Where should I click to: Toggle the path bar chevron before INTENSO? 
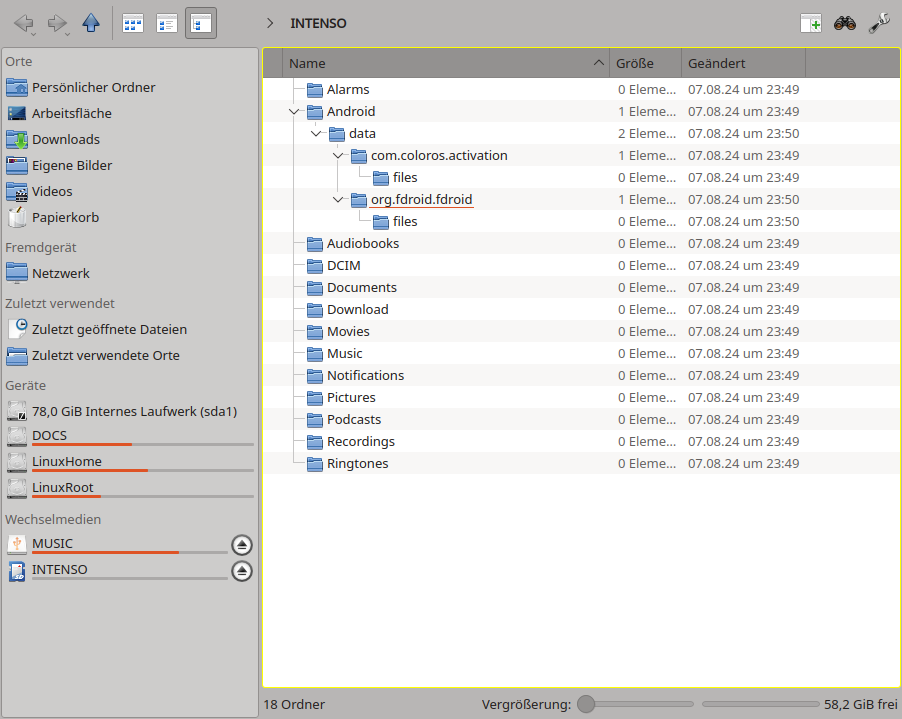click(270, 23)
